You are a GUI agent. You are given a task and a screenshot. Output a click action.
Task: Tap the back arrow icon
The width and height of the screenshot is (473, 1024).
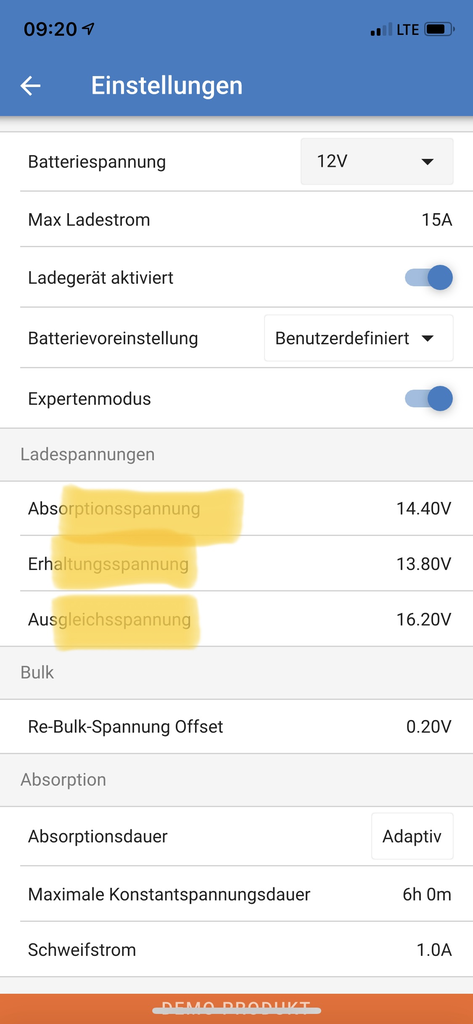coord(31,86)
